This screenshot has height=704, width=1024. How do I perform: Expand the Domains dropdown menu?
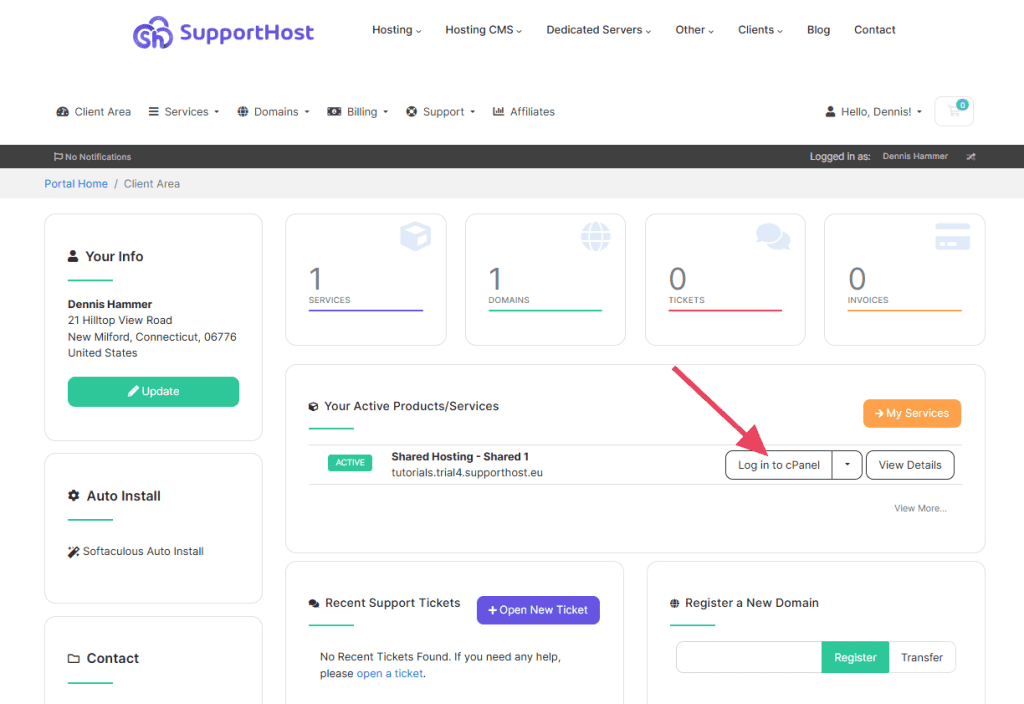tap(273, 112)
